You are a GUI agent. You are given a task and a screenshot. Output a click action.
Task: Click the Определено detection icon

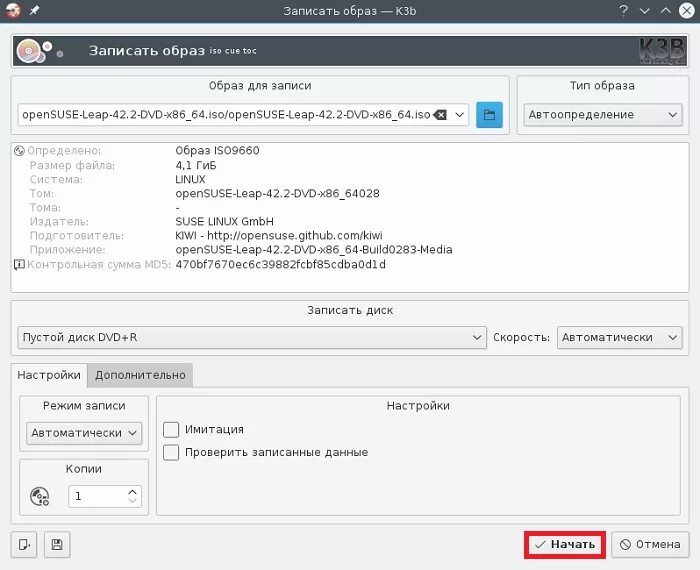[19, 151]
